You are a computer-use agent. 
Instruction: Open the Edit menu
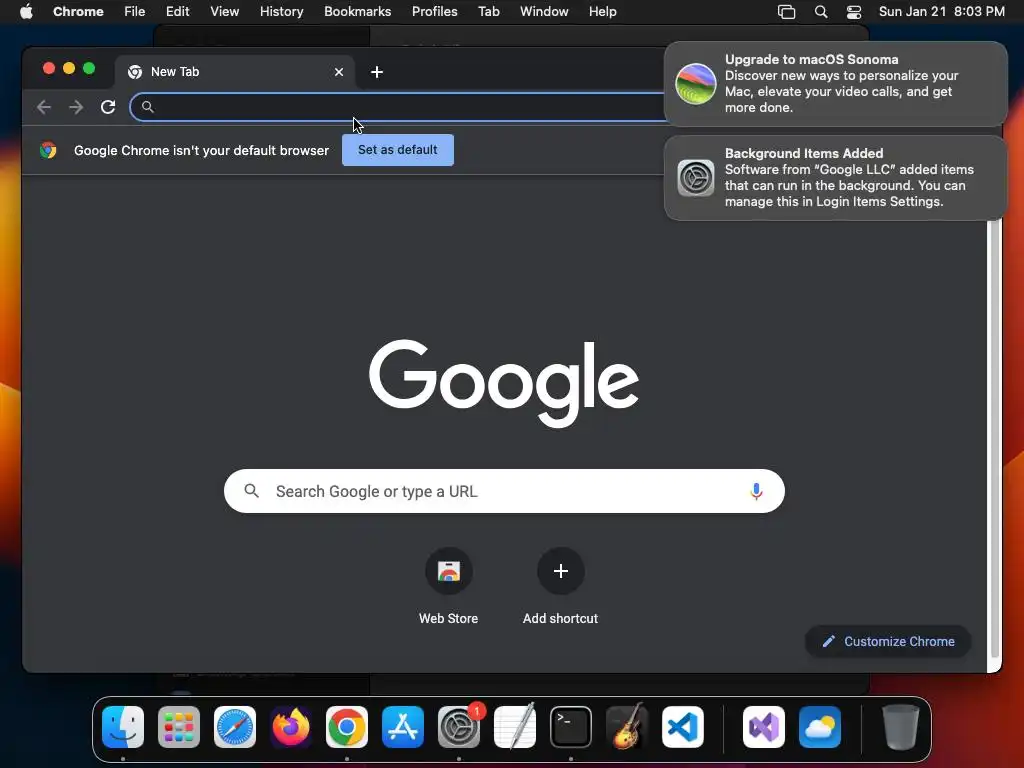tap(177, 12)
